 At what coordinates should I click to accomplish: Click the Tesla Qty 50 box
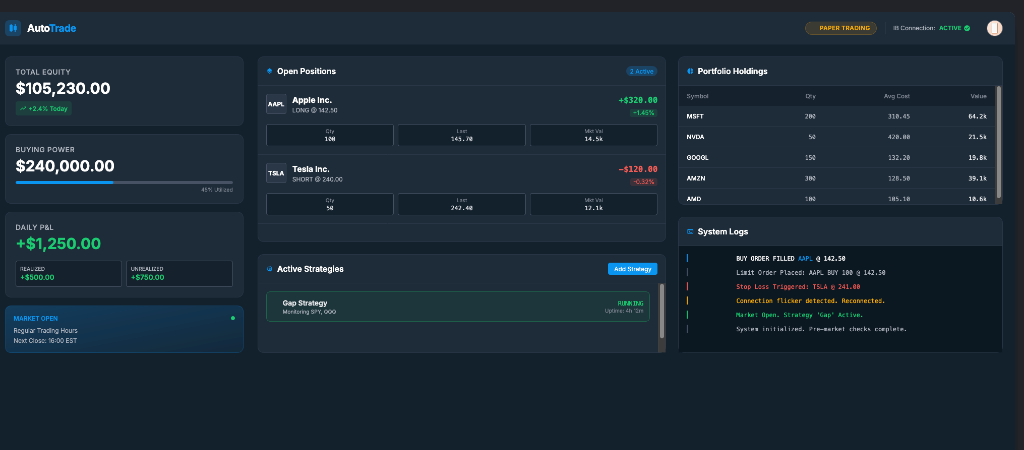[x=330, y=204]
